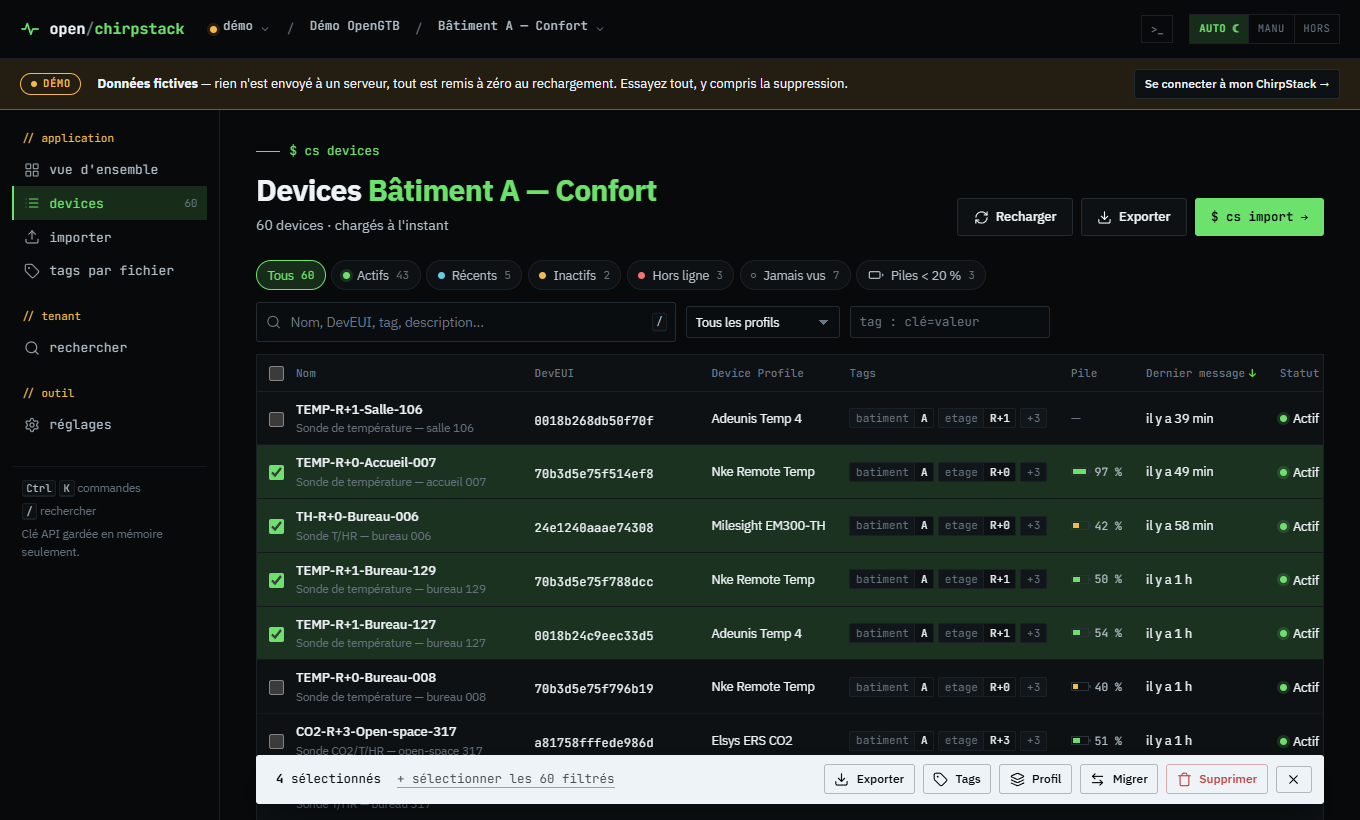Click the cs import button
The image size is (1360, 820).
(1259, 217)
